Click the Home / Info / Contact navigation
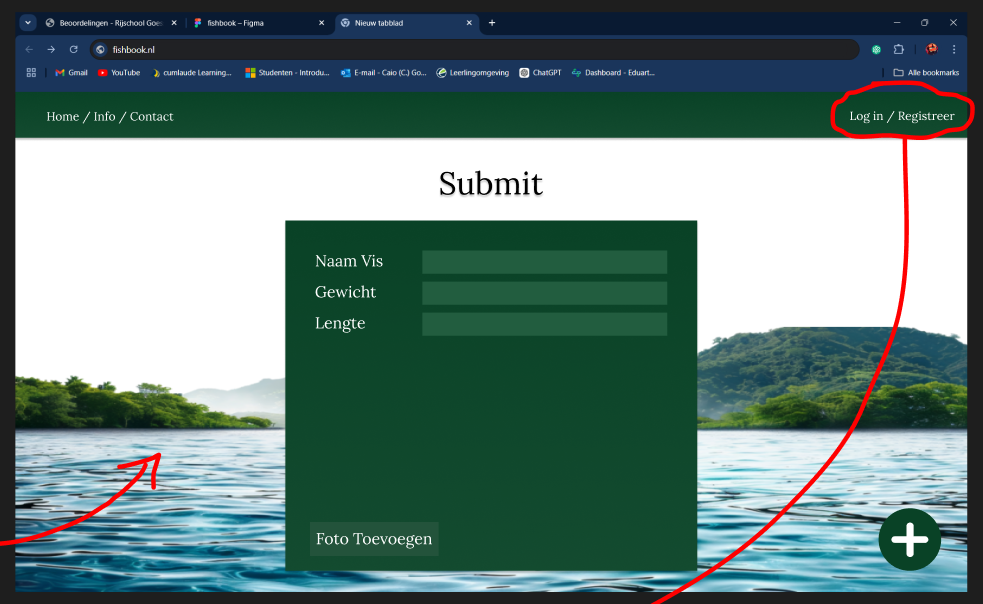 pos(110,117)
